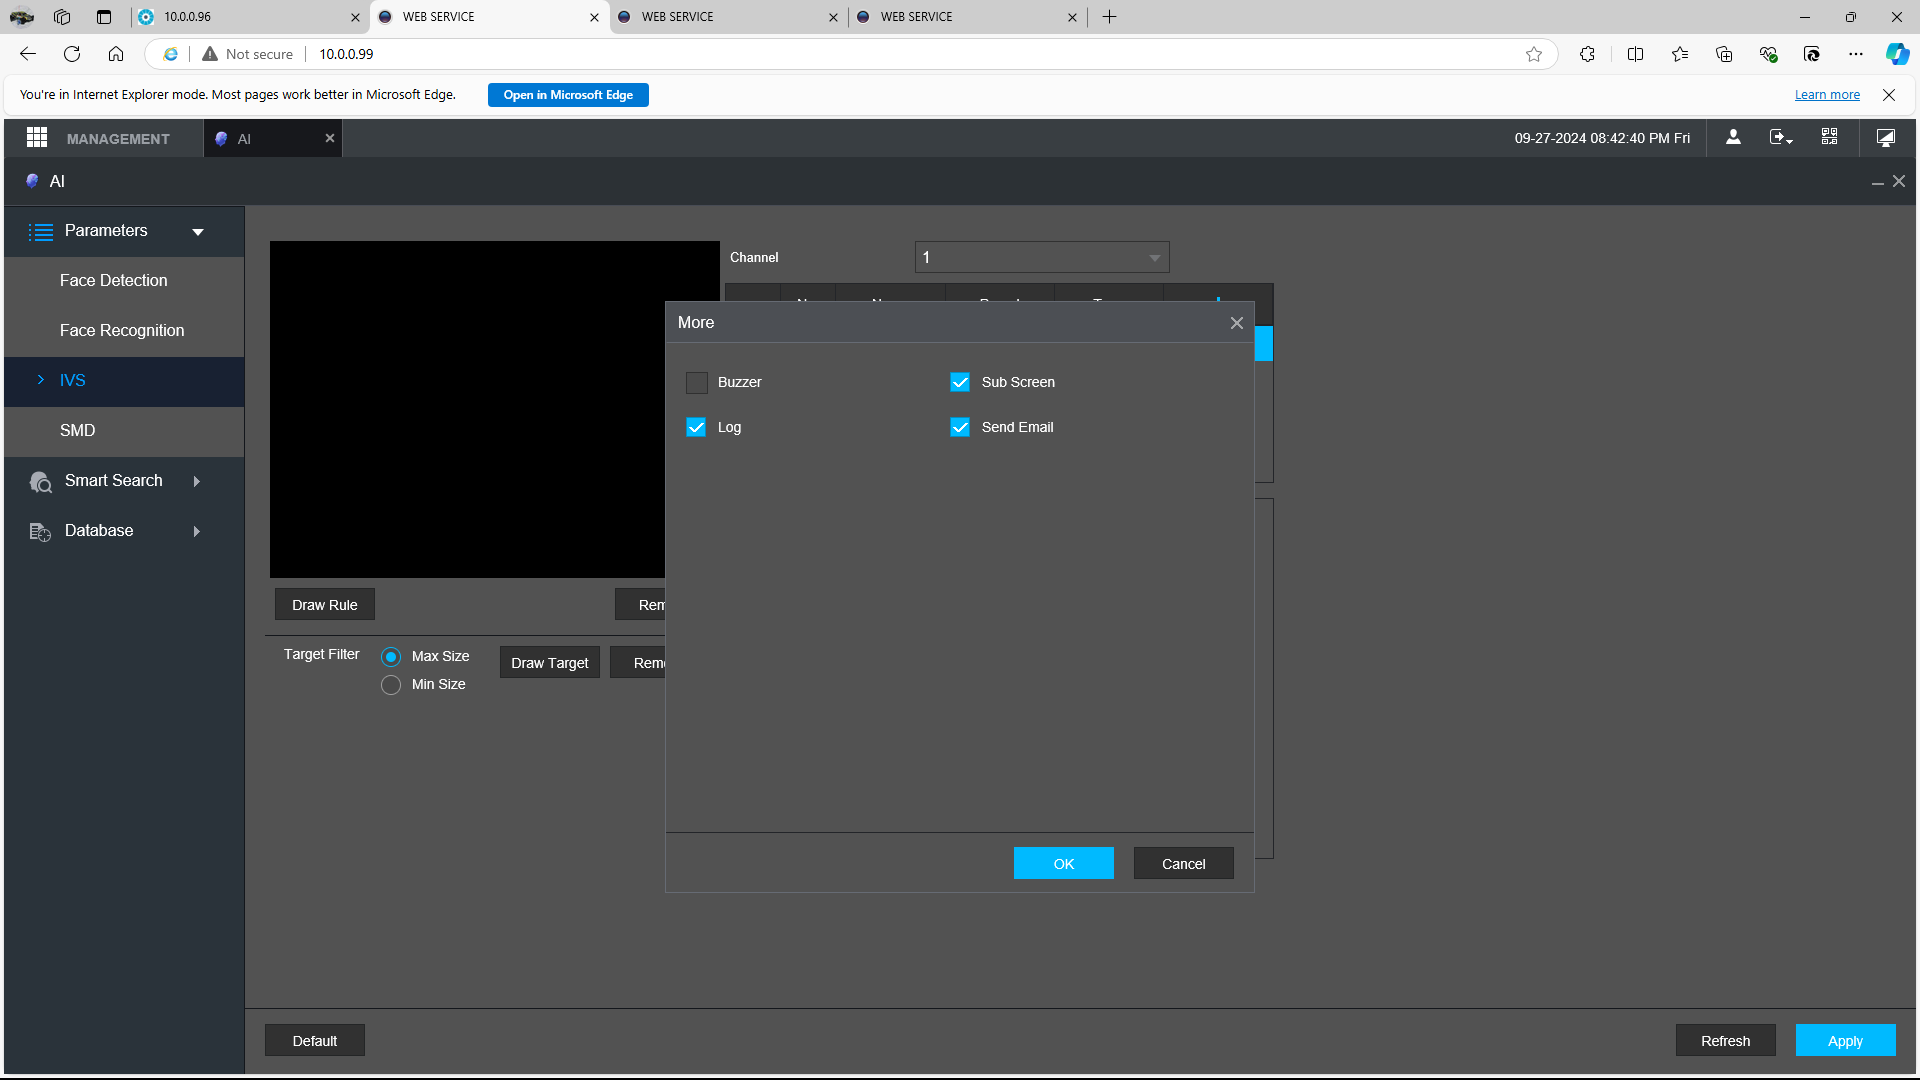Open the Learn more link
1920x1080 pixels.
tap(1827, 95)
